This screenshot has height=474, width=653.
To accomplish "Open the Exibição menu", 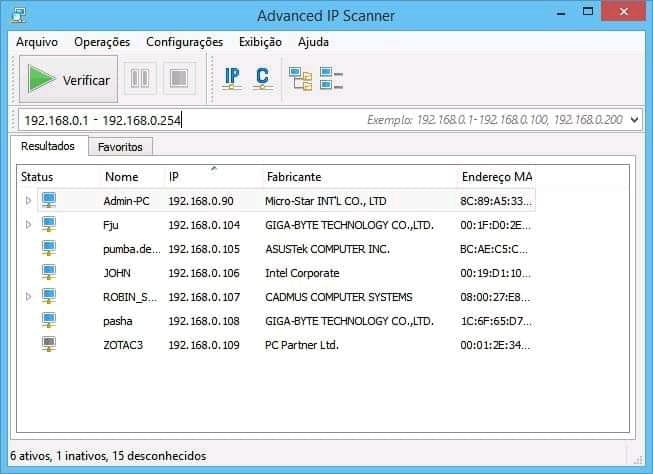I will (x=260, y=42).
